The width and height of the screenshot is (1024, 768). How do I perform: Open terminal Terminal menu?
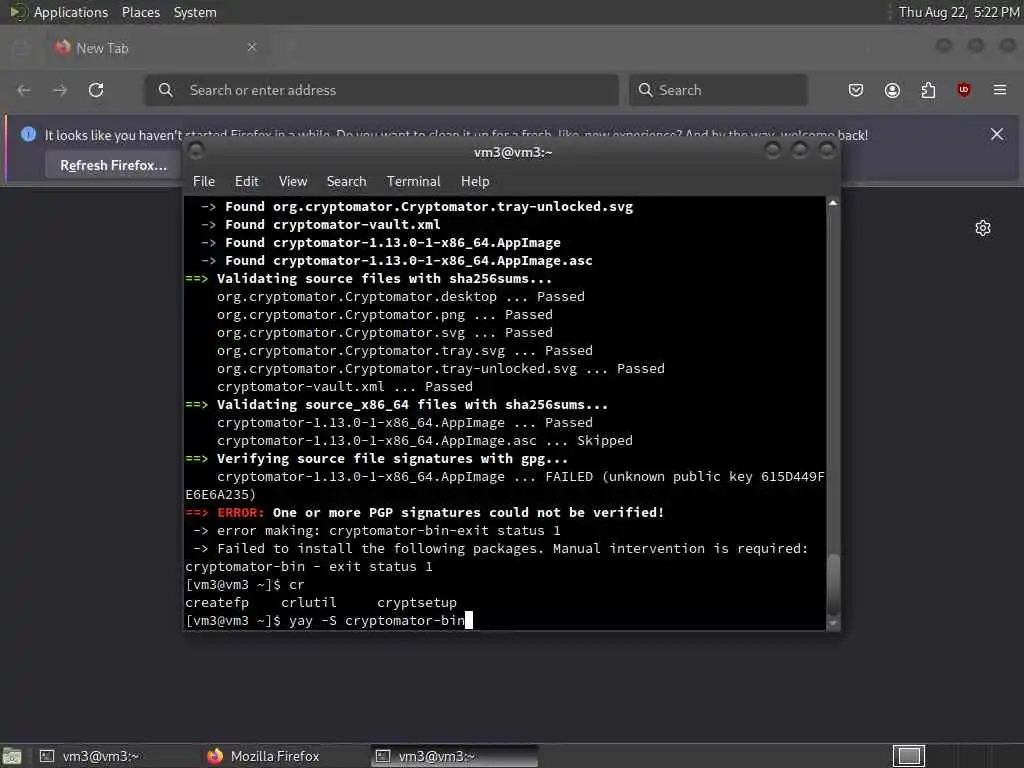413,182
